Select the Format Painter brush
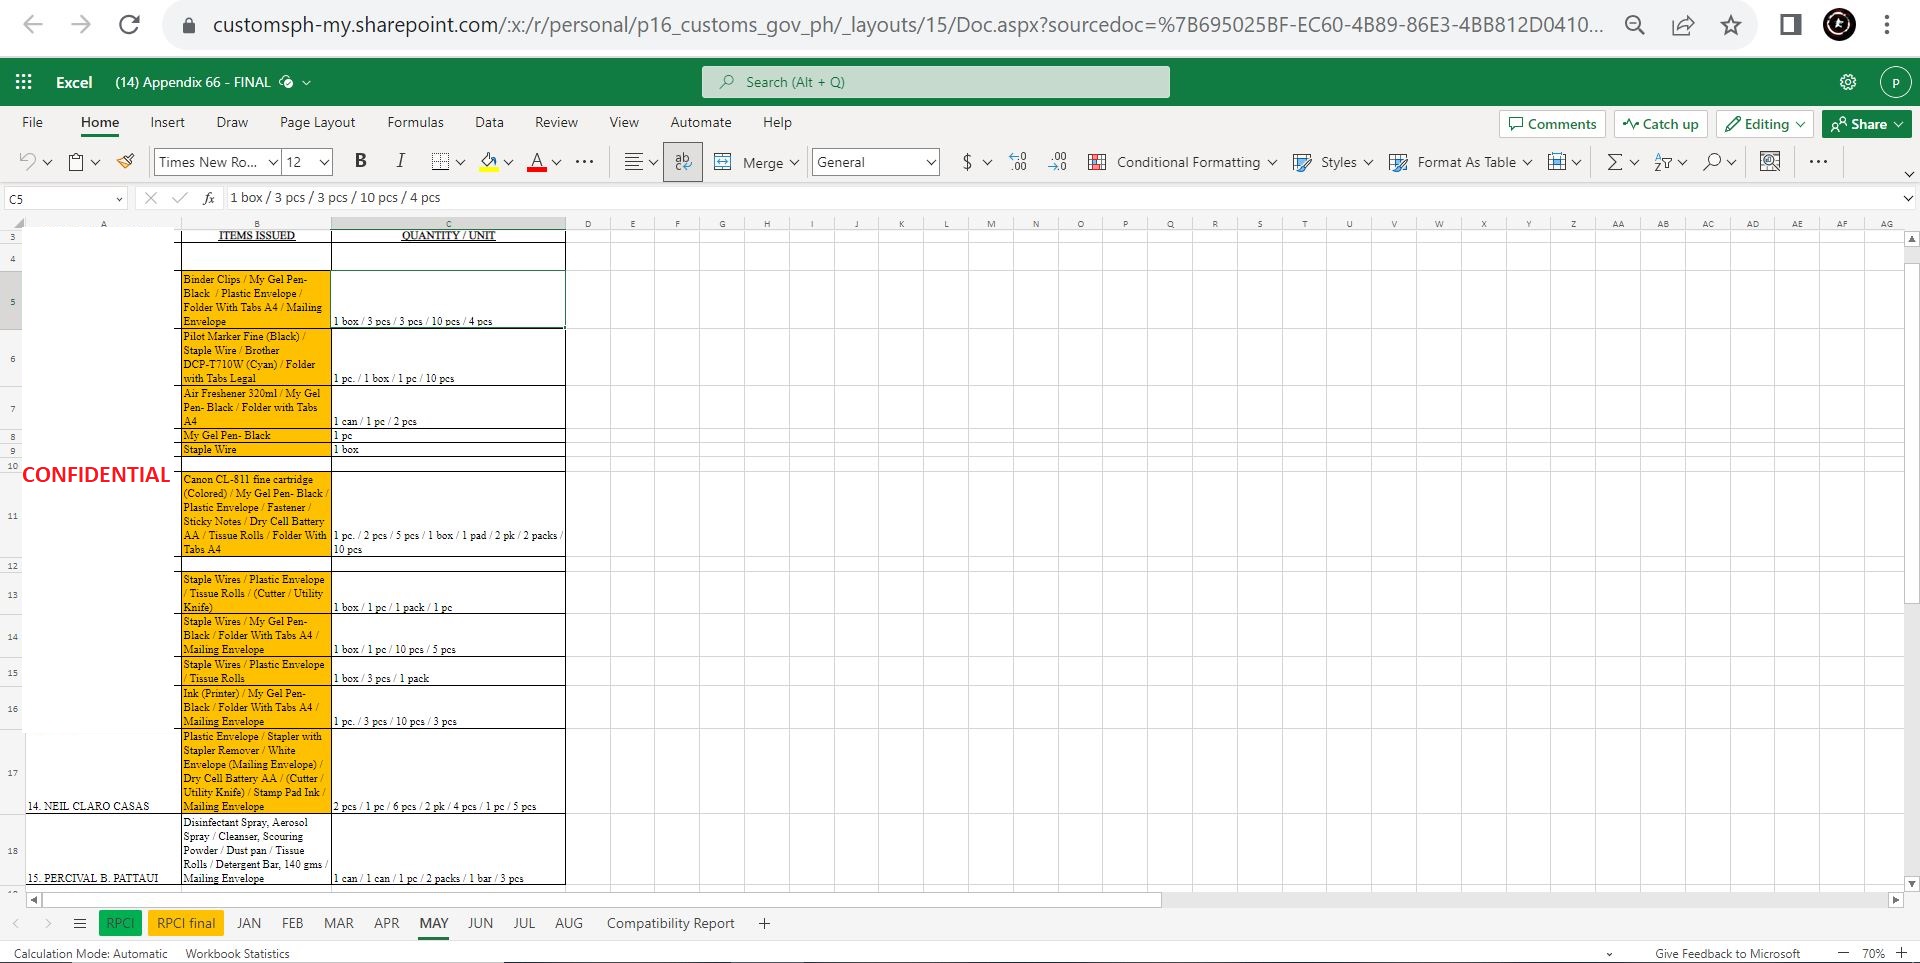The height and width of the screenshot is (963, 1920). pos(126,162)
